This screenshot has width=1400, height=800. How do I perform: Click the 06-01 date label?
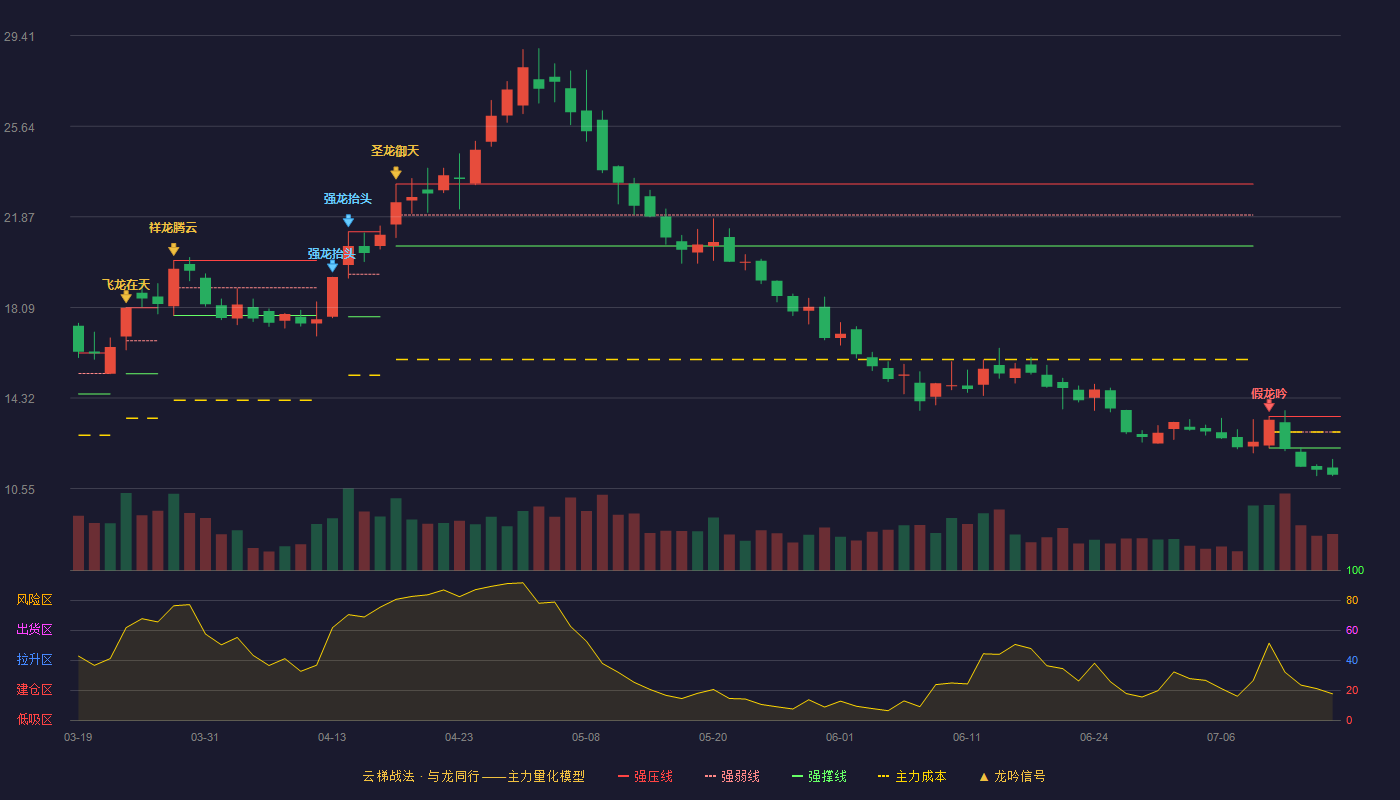coord(840,737)
